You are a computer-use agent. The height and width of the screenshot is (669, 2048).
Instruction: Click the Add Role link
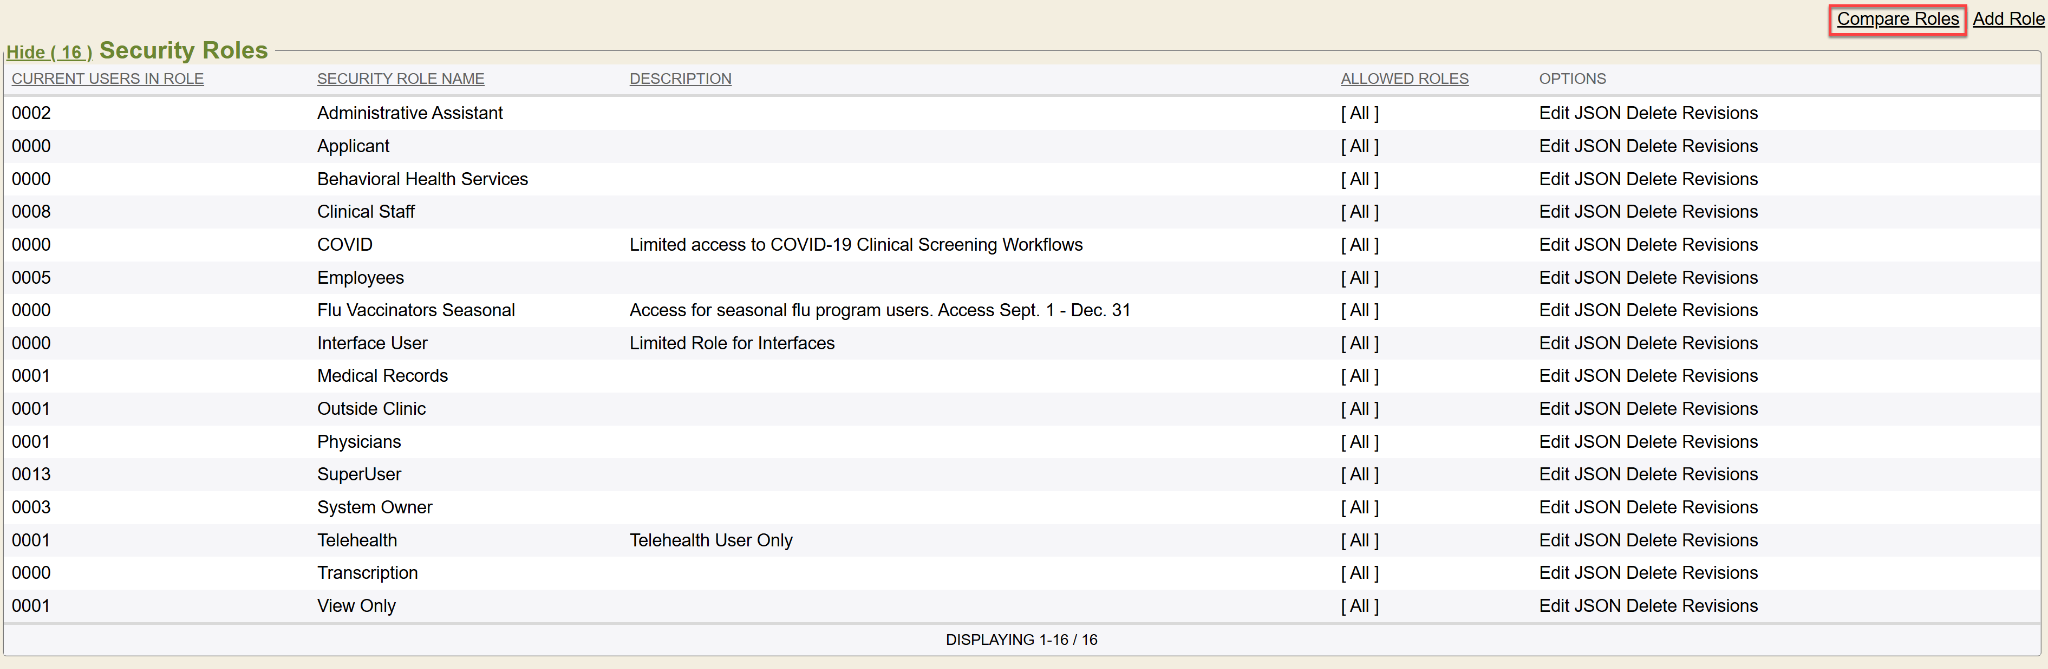2008,19
